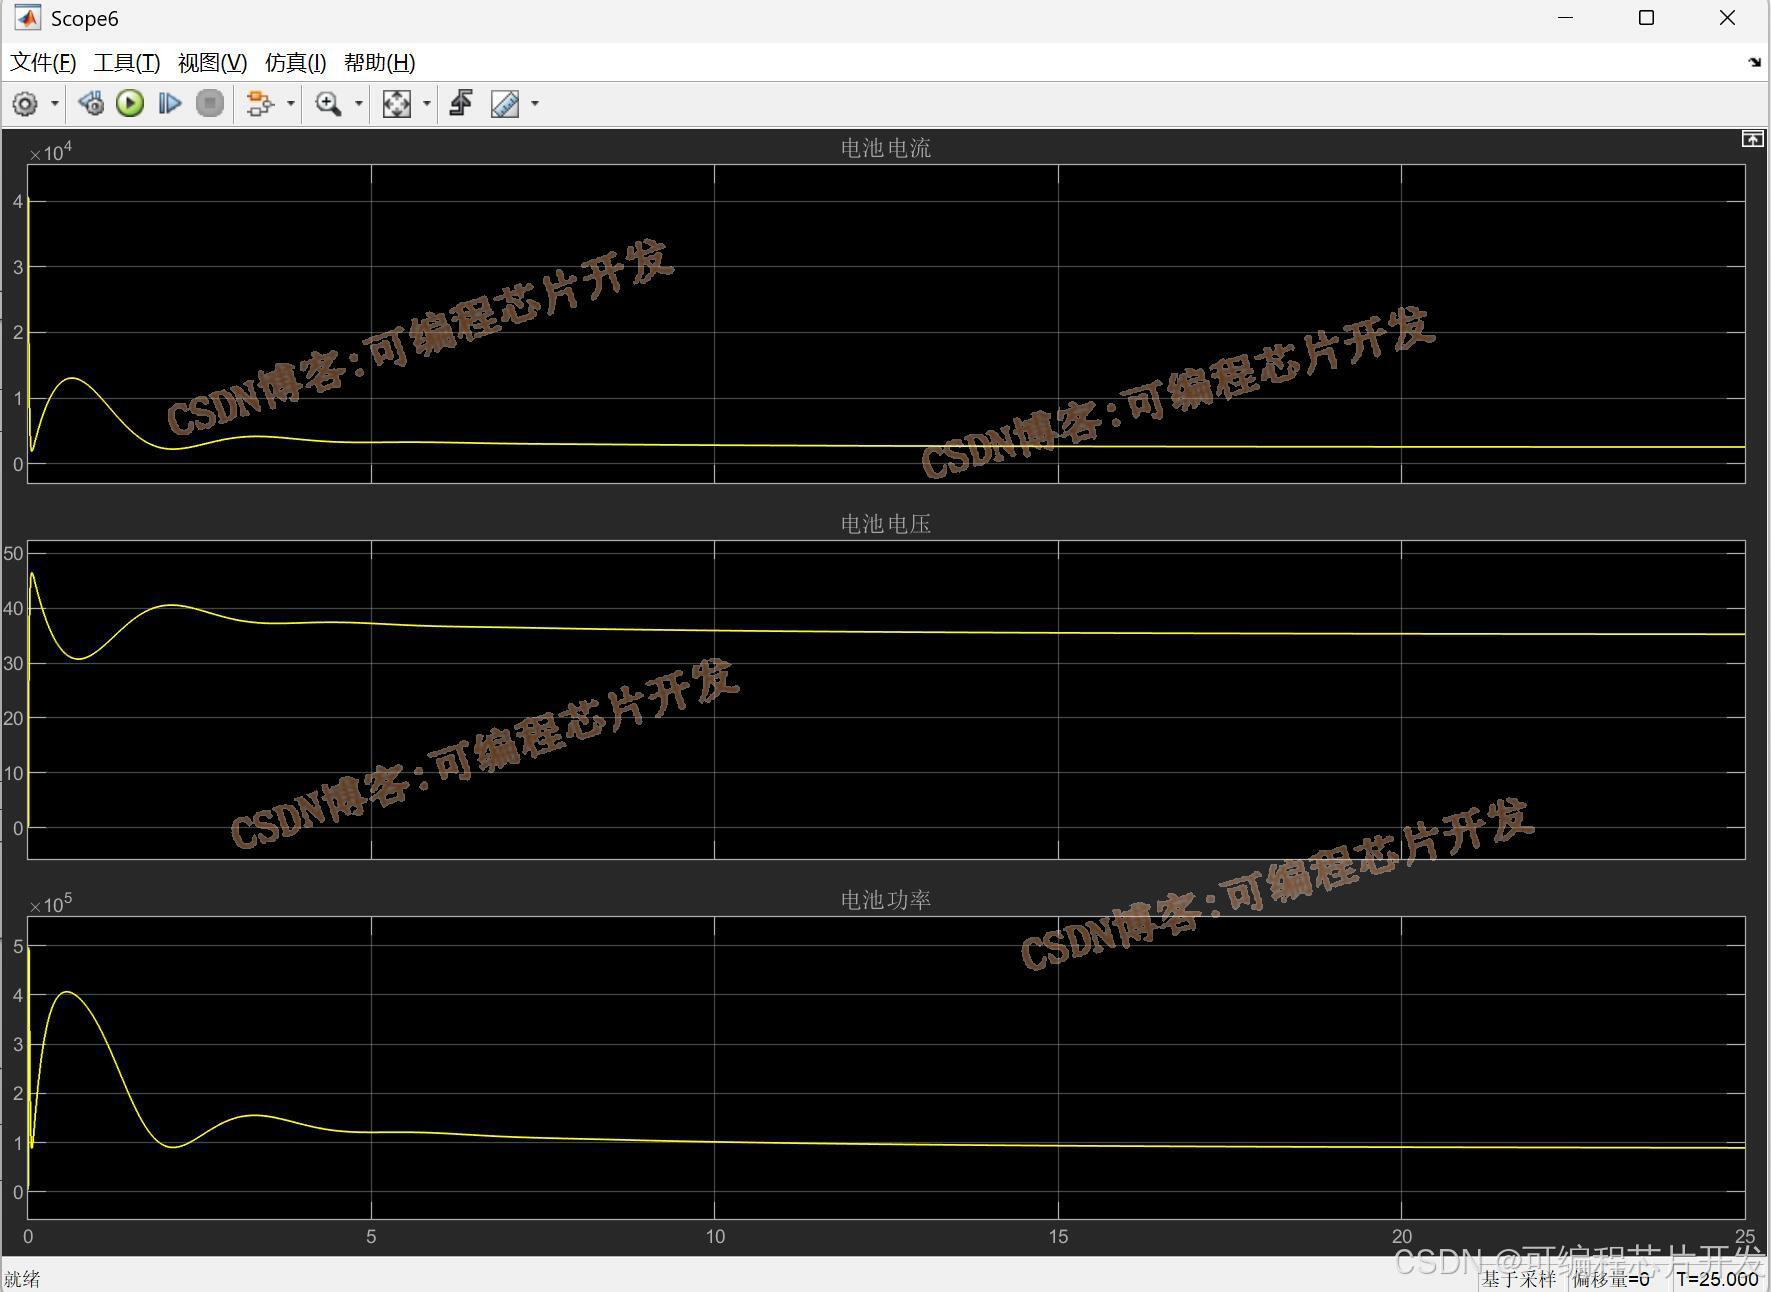Image resolution: width=1771 pixels, height=1292 pixels.
Task: Expand the configuration properties dropdown arrow
Action: pyautogui.click(x=55, y=104)
